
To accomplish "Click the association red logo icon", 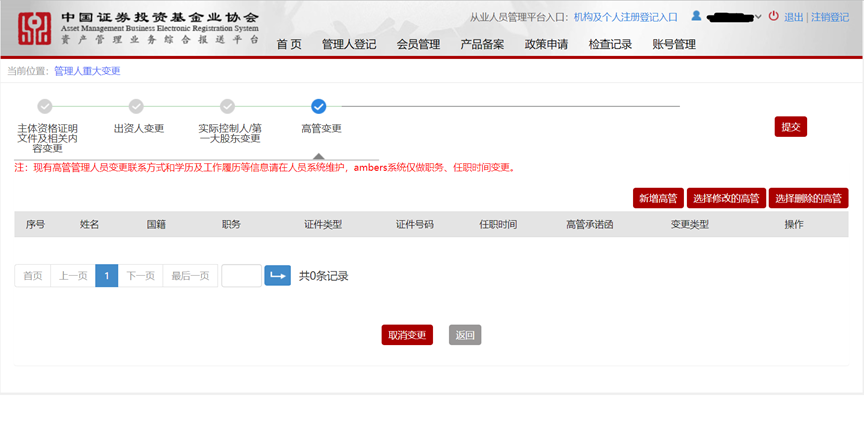I will (34, 29).
